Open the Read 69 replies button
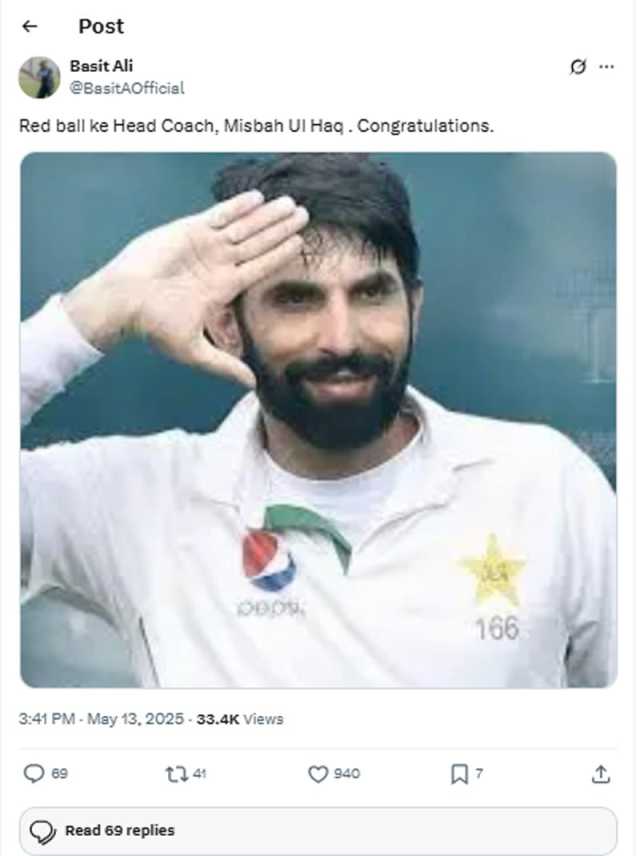This screenshot has width=640, height=856. (x=318, y=830)
